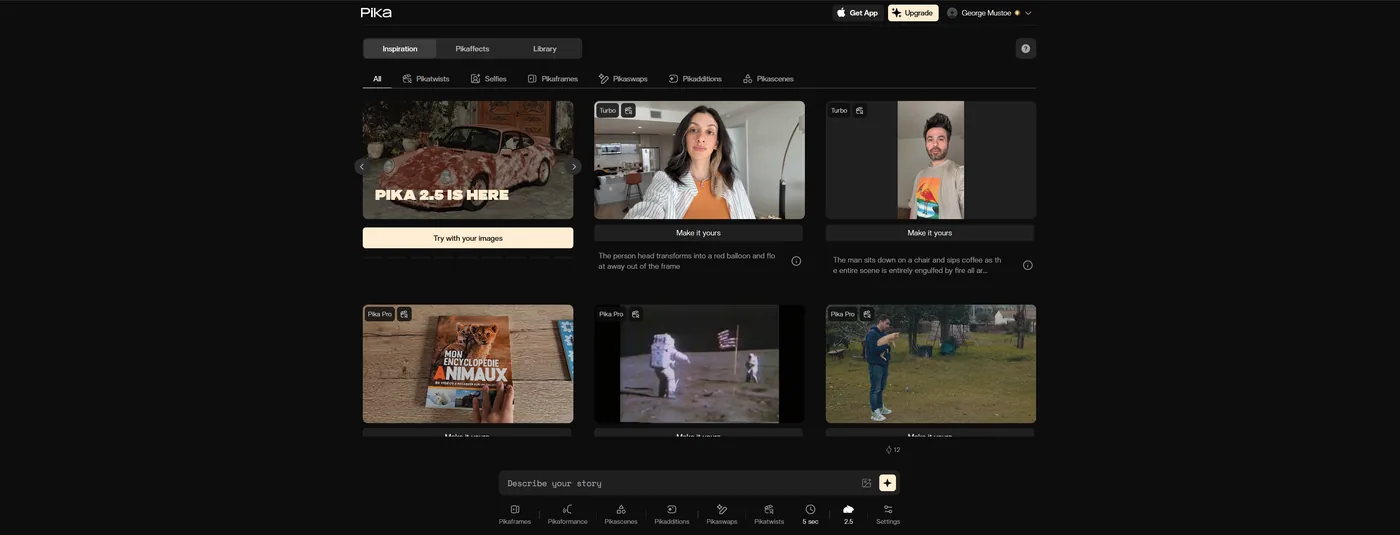Click Try with your images button

[x=468, y=238]
